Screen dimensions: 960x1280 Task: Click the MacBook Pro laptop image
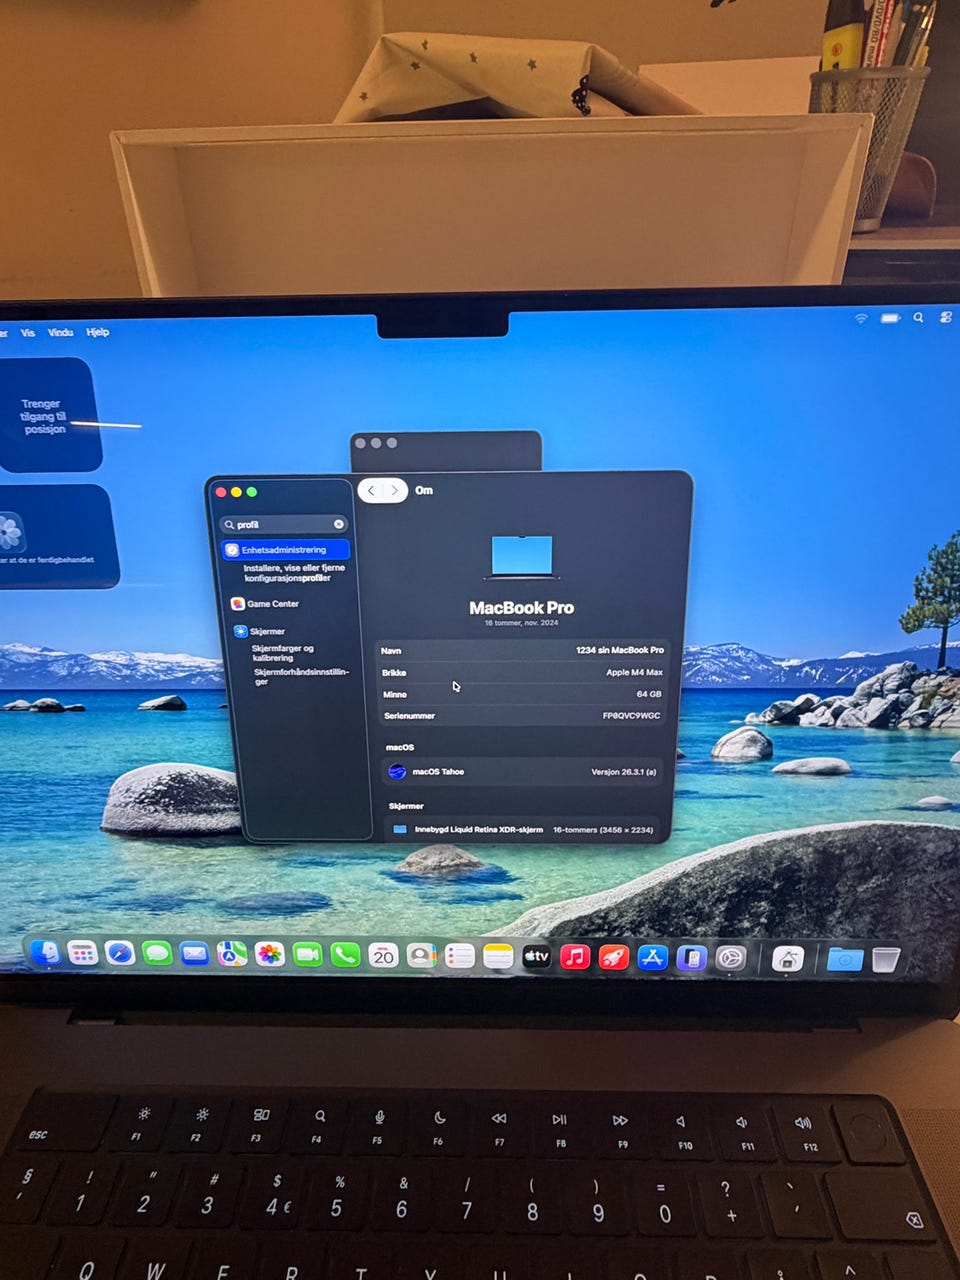522,557
